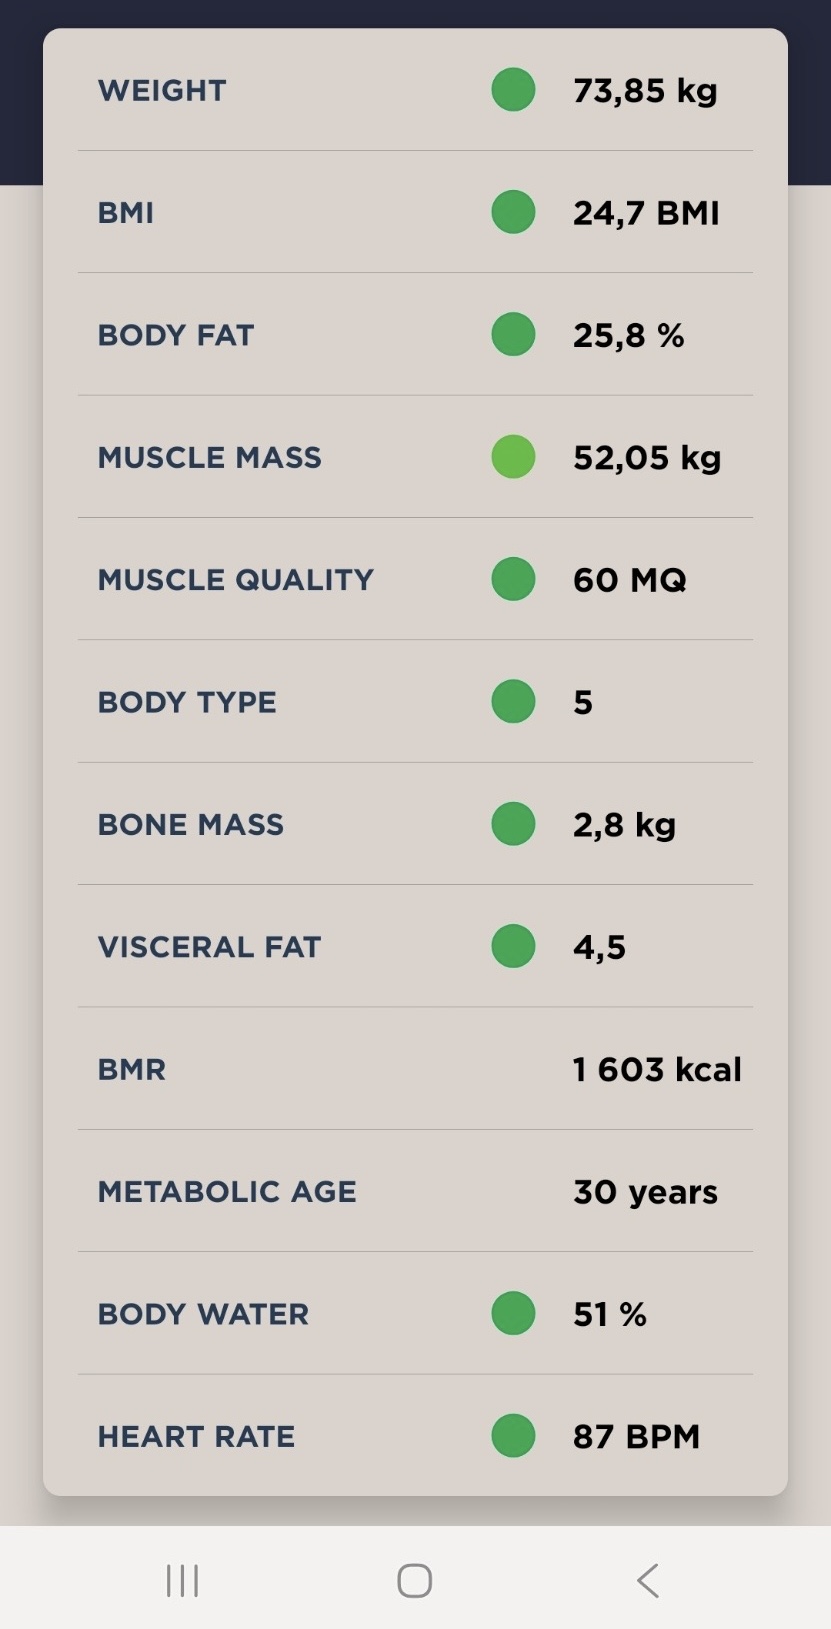
Task: Tap the light green Muscle Mass indicator
Action: click(x=513, y=457)
